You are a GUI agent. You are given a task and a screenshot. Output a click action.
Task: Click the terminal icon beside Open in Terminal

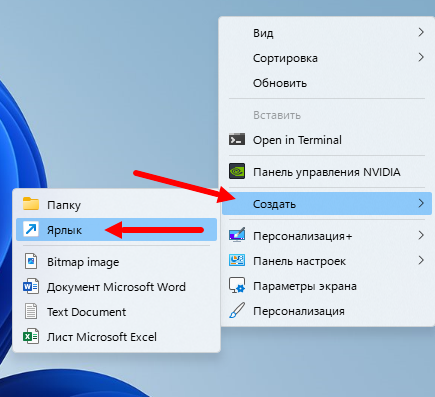coord(237,140)
